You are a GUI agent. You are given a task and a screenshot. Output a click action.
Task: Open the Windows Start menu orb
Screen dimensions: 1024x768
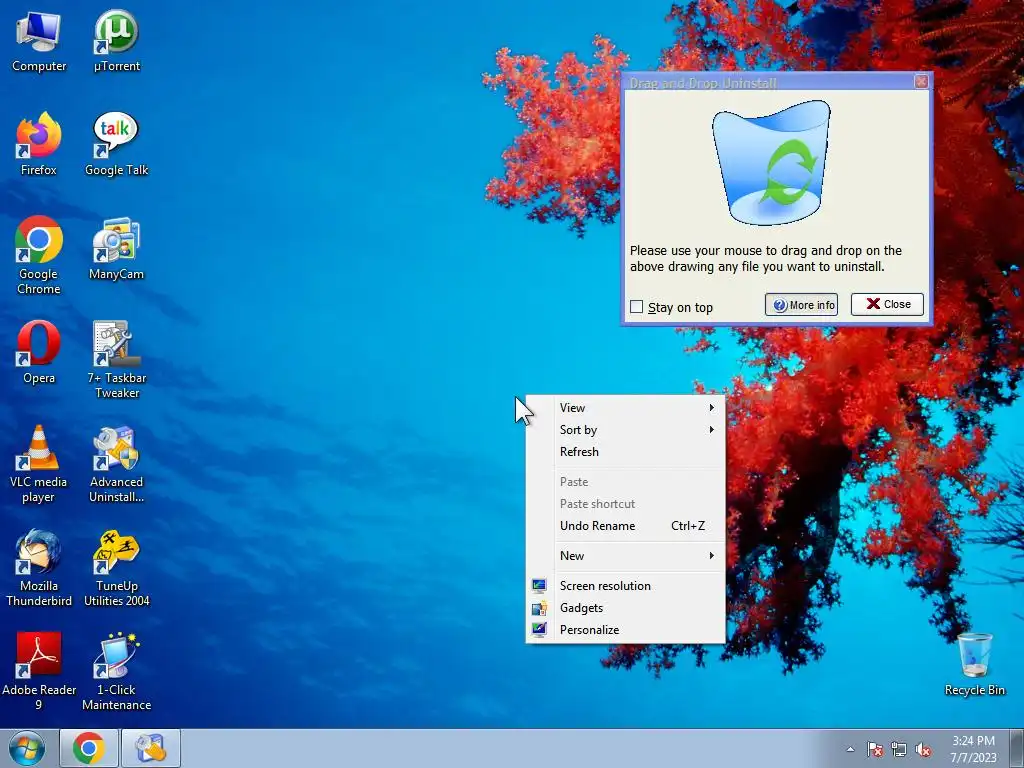click(x=27, y=748)
